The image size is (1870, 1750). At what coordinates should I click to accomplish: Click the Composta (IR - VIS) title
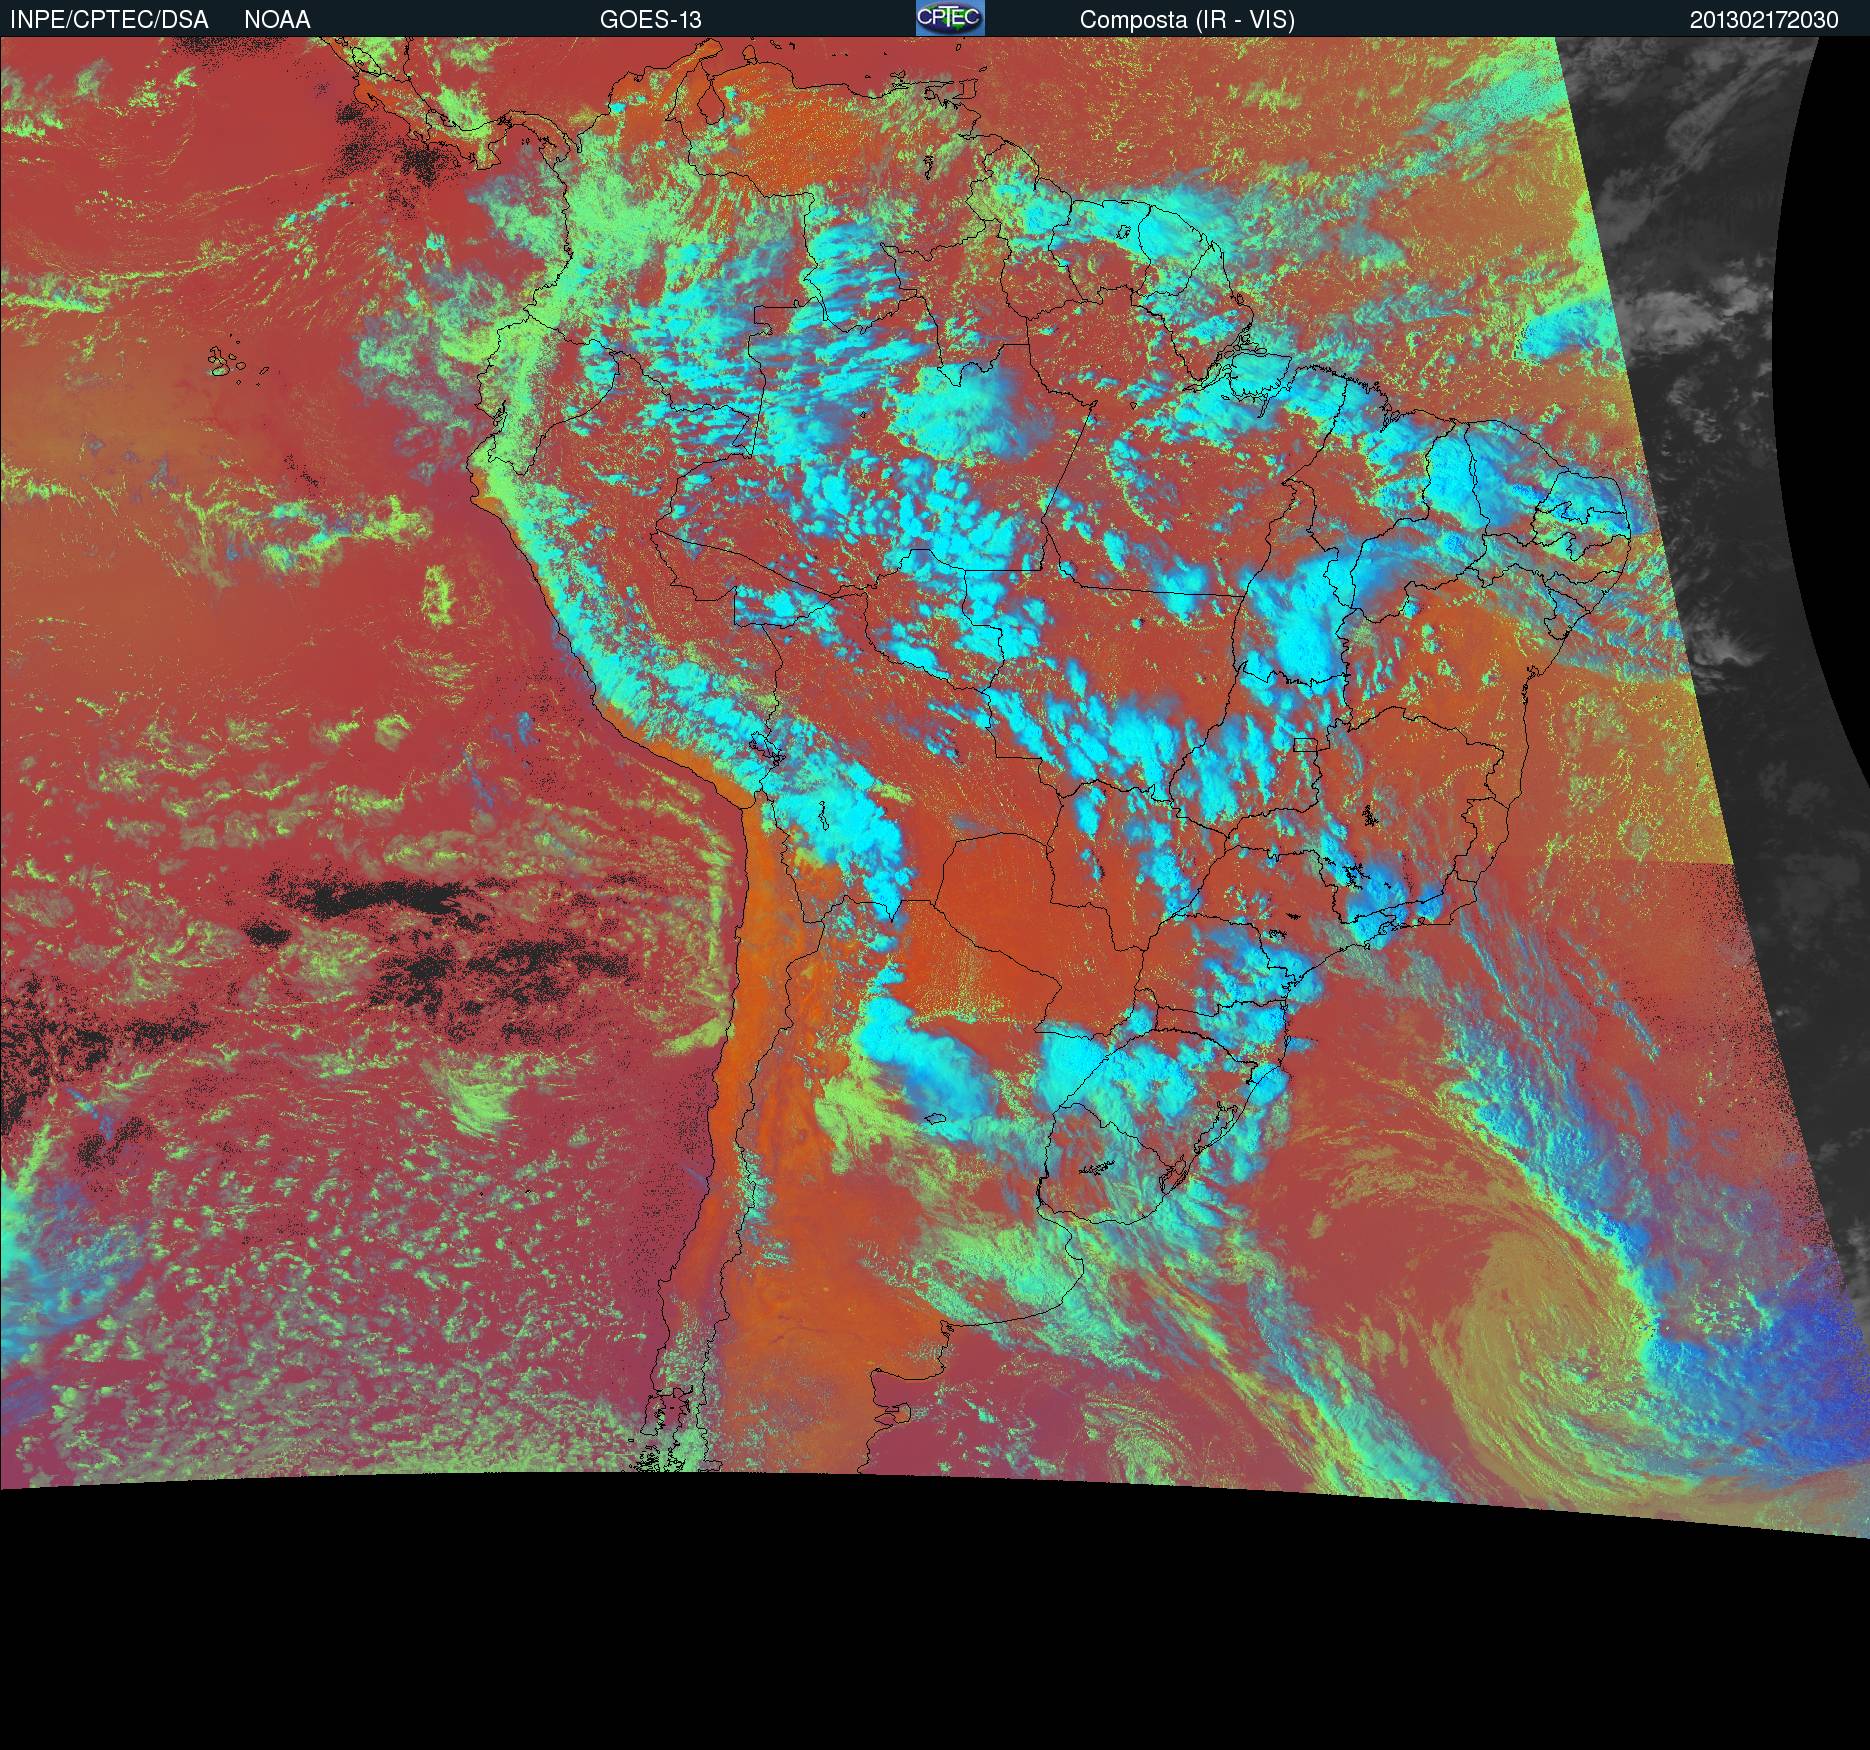[x=1187, y=20]
